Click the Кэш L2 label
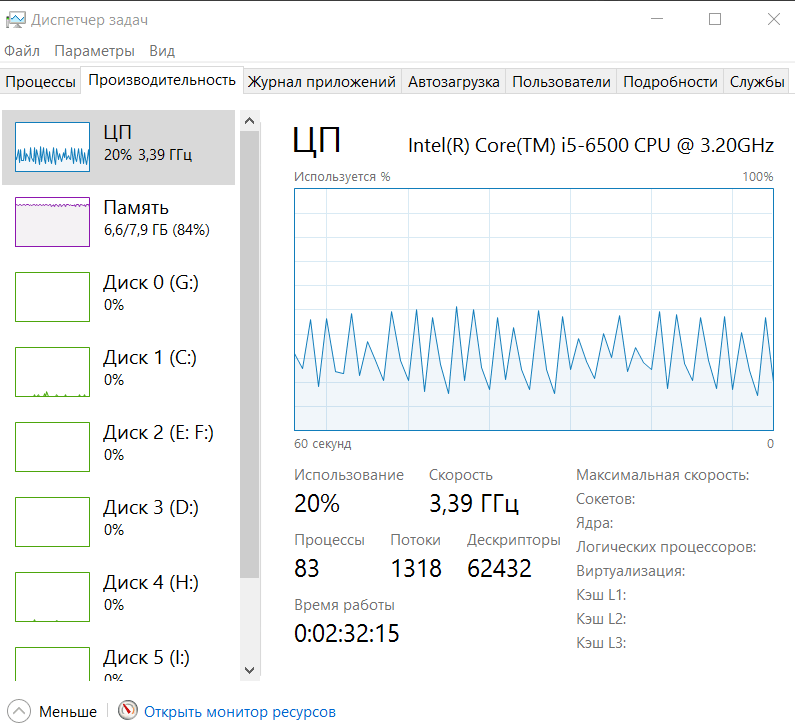 click(x=601, y=619)
